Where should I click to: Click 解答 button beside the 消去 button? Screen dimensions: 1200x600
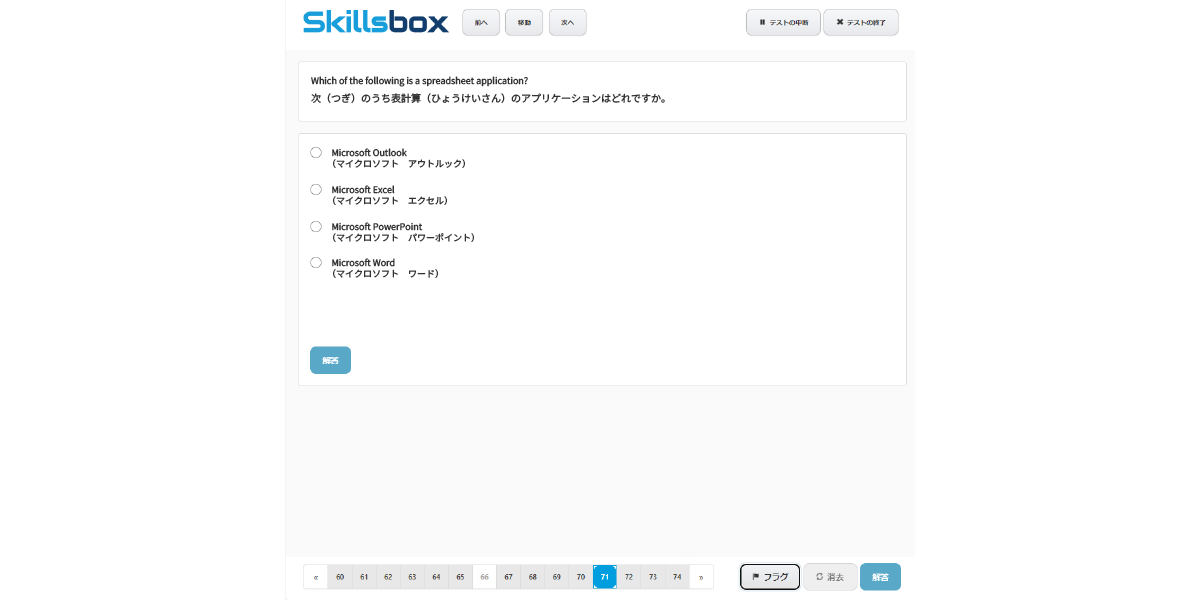pyautogui.click(x=880, y=577)
